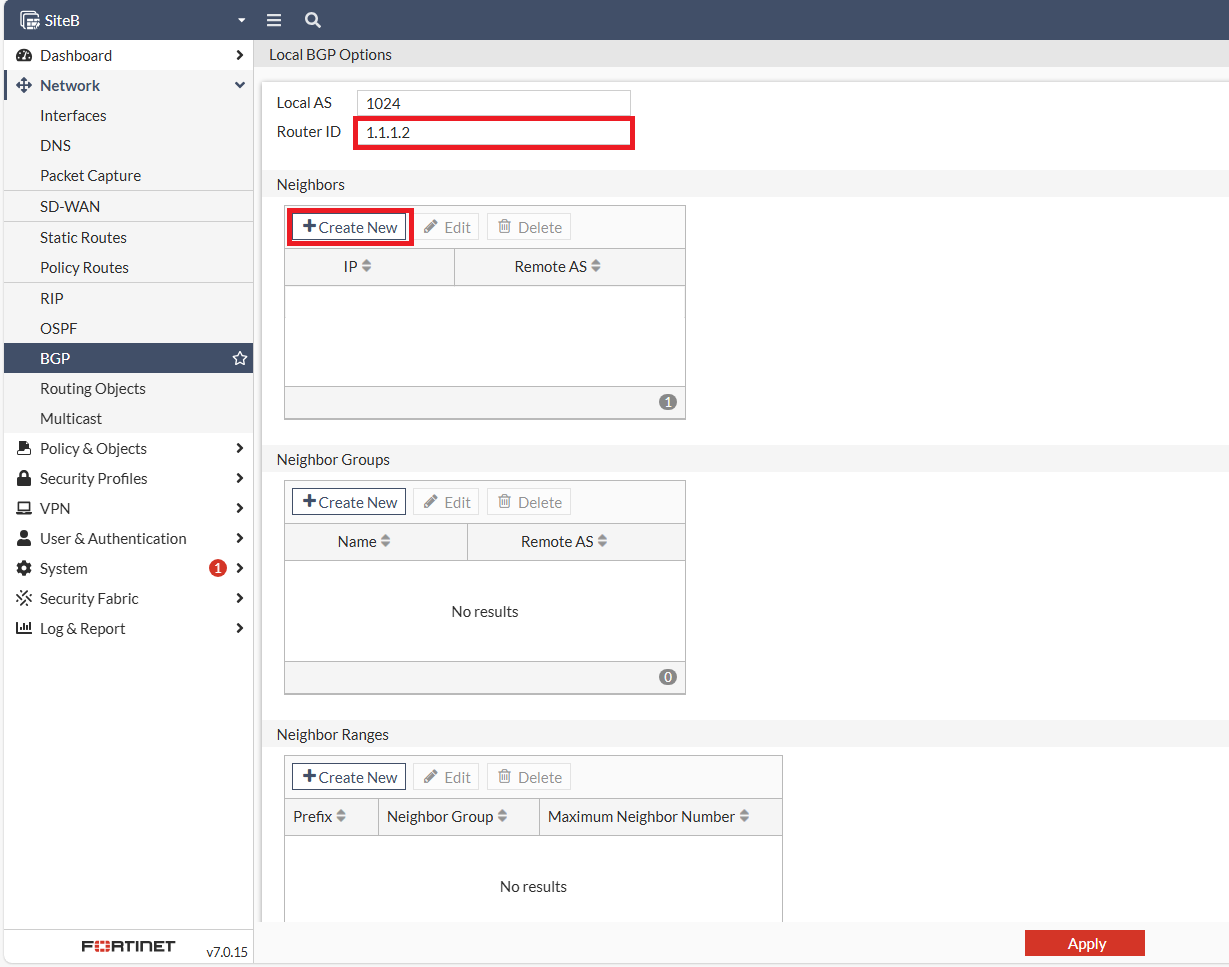Click version text v7.0.15

[x=227, y=952]
